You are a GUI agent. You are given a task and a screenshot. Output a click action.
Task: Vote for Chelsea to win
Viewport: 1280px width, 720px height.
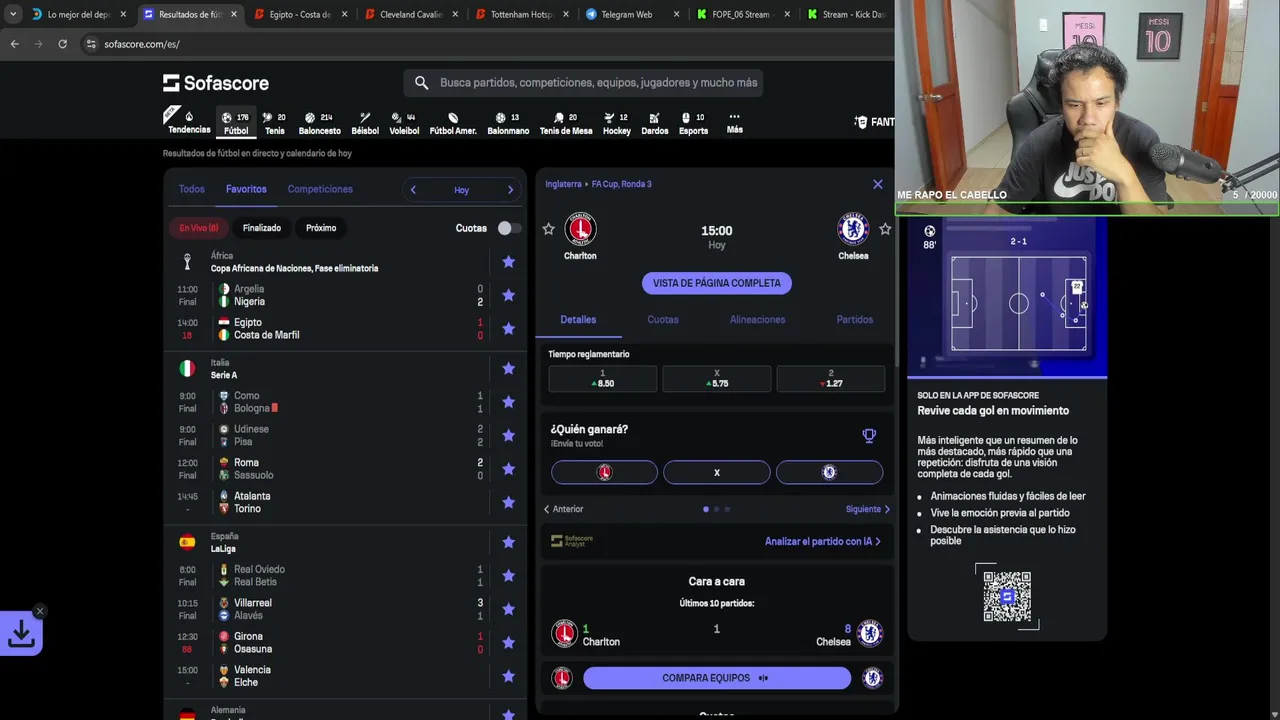[829, 472]
